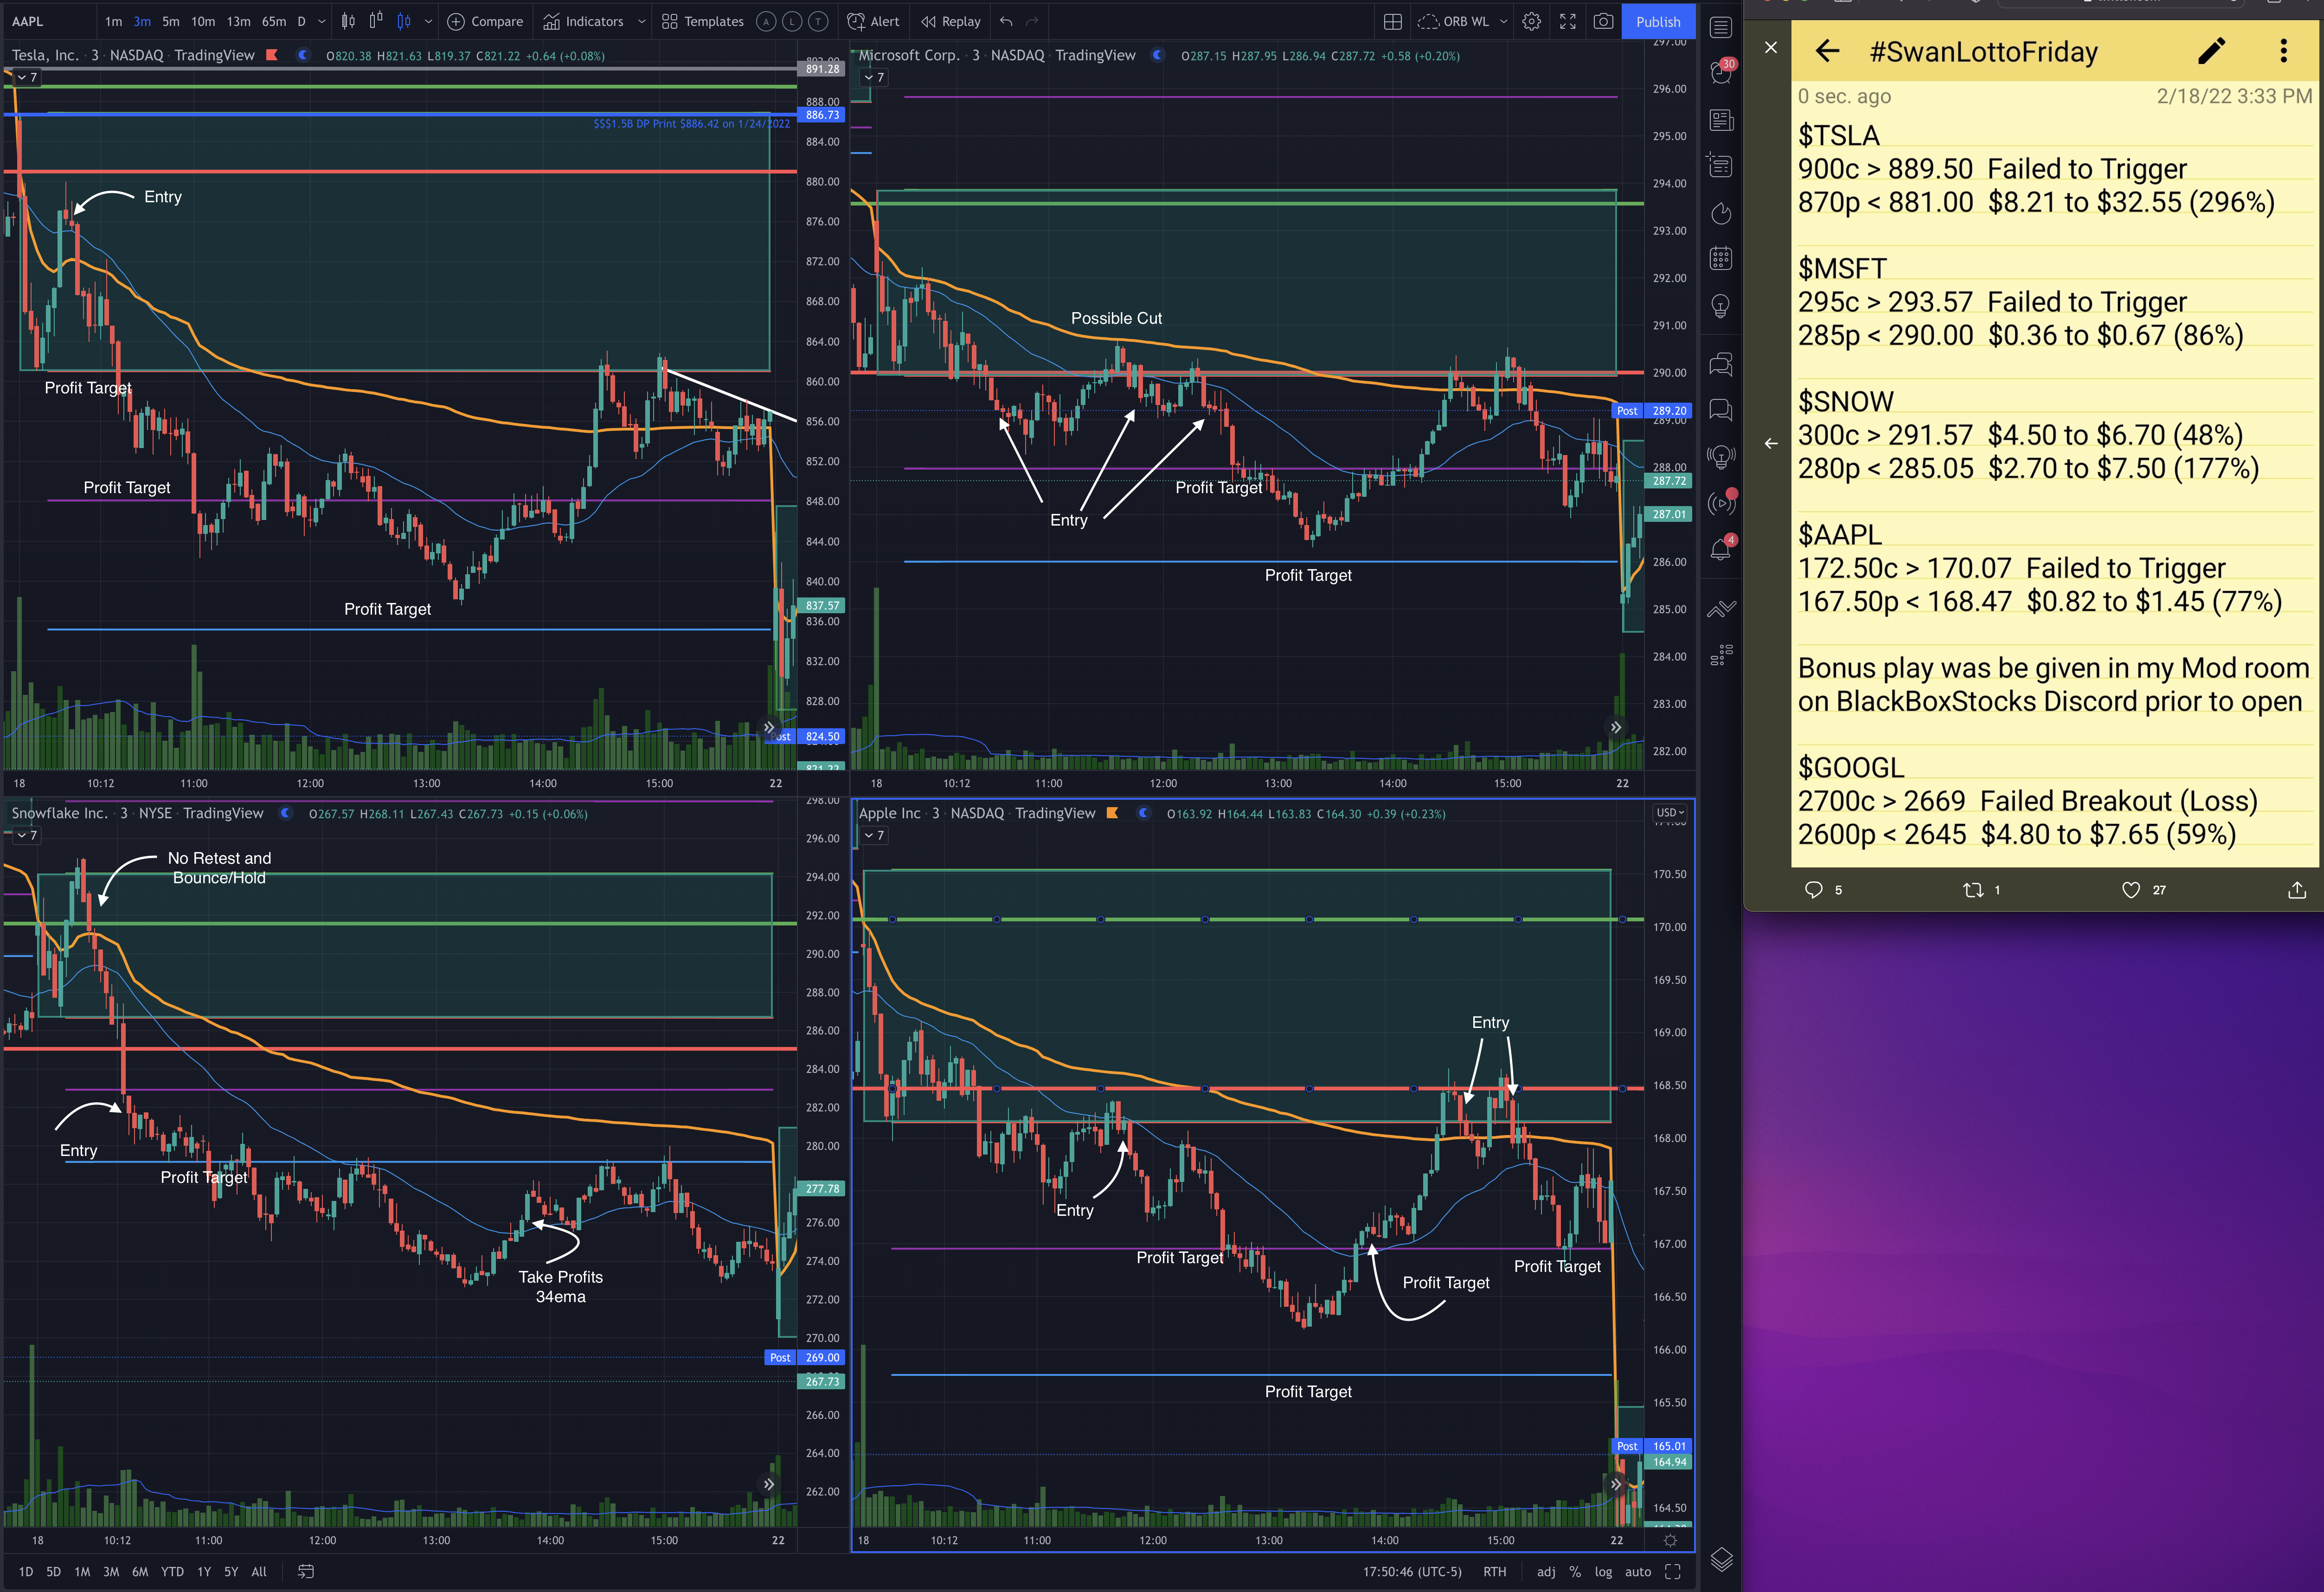2324x1592 pixels.
Task: Open My Ideas lightbulb icon
Action: click(1720, 306)
